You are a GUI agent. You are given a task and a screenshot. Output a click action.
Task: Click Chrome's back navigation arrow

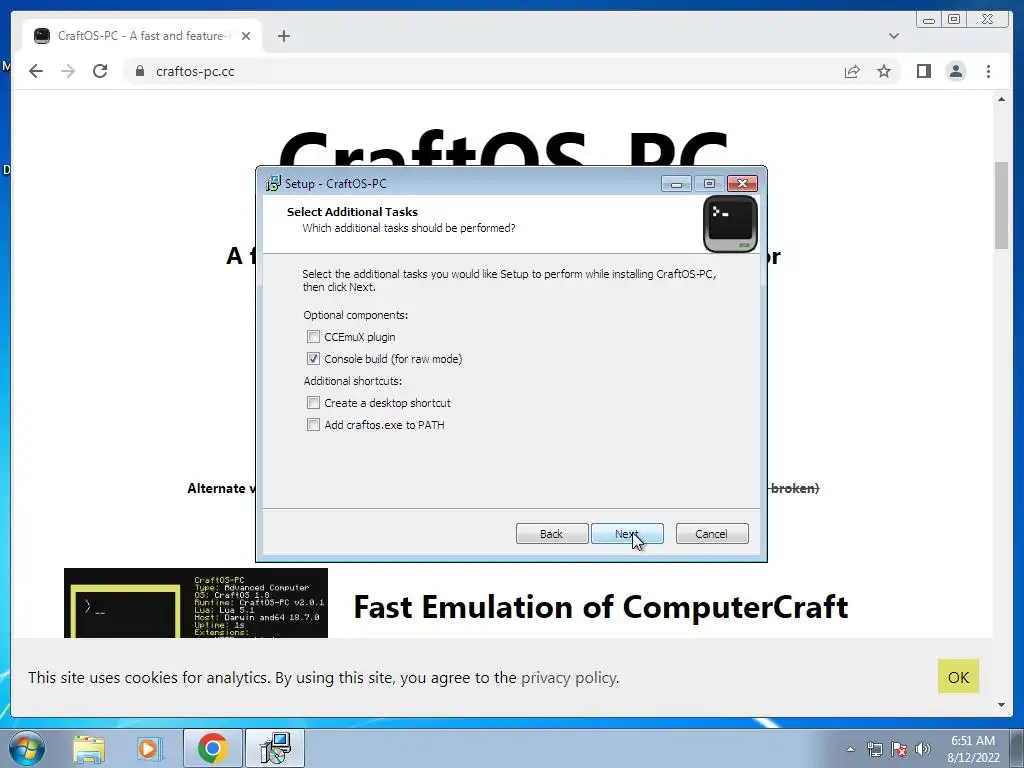pos(36,71)
